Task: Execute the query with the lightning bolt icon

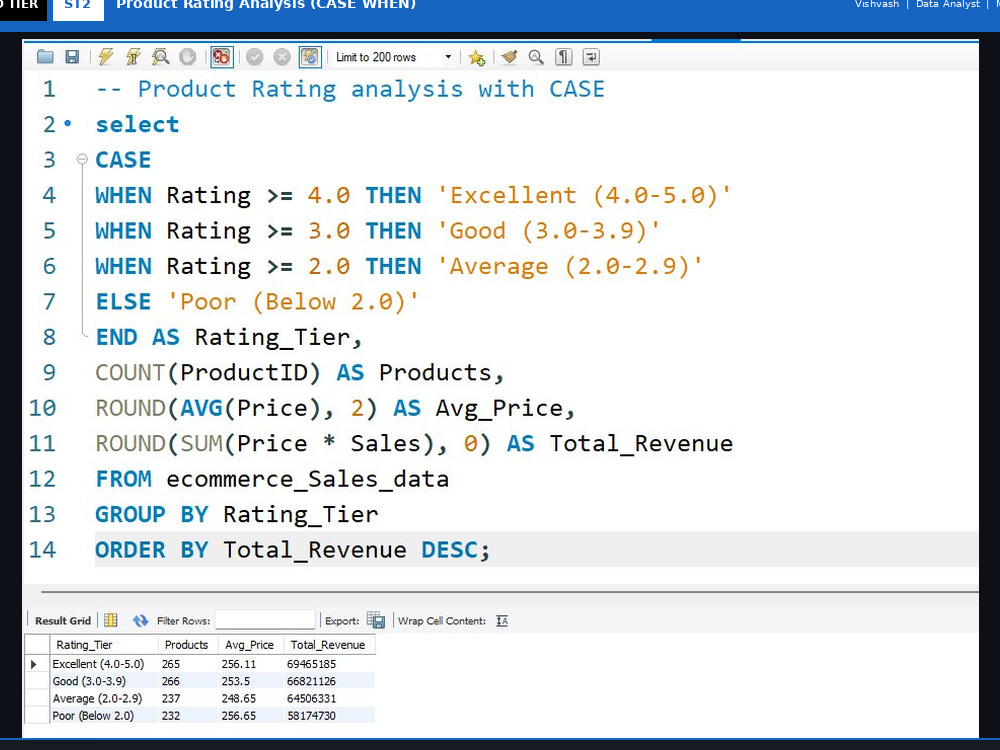Action: (x=106, y=57)
